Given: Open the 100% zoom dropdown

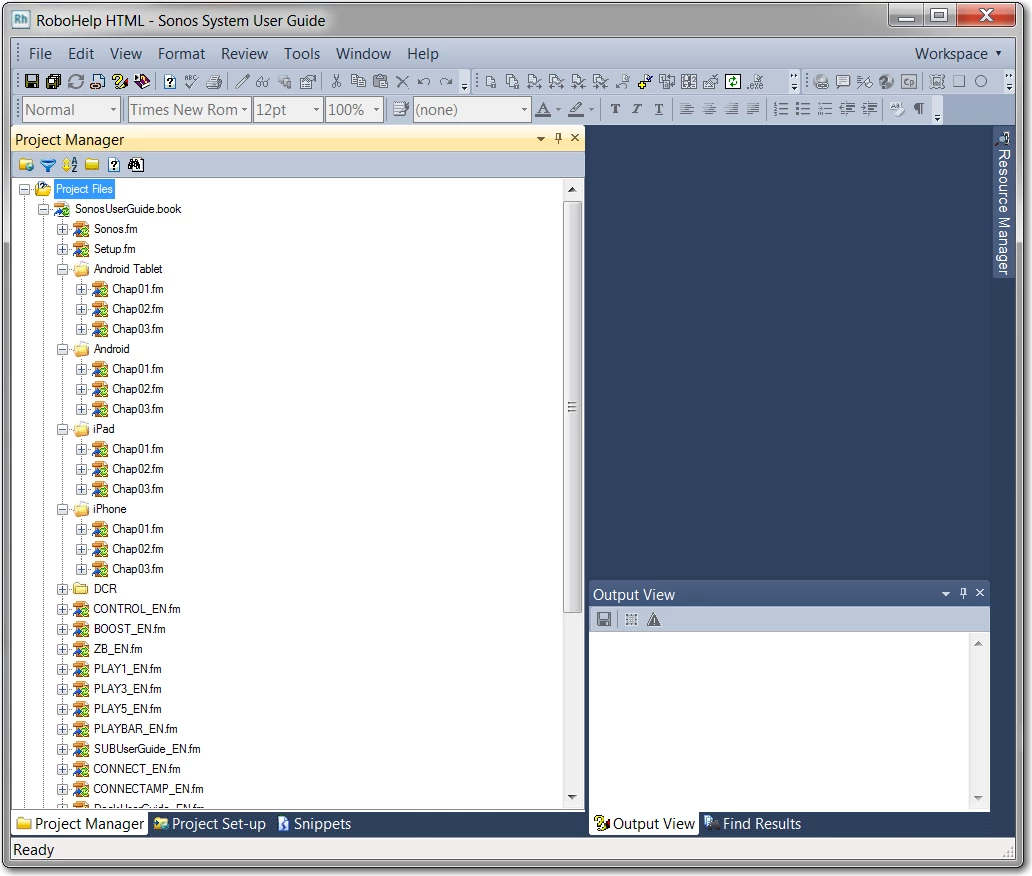Looking at the screenshot, I should coord(376,110).
